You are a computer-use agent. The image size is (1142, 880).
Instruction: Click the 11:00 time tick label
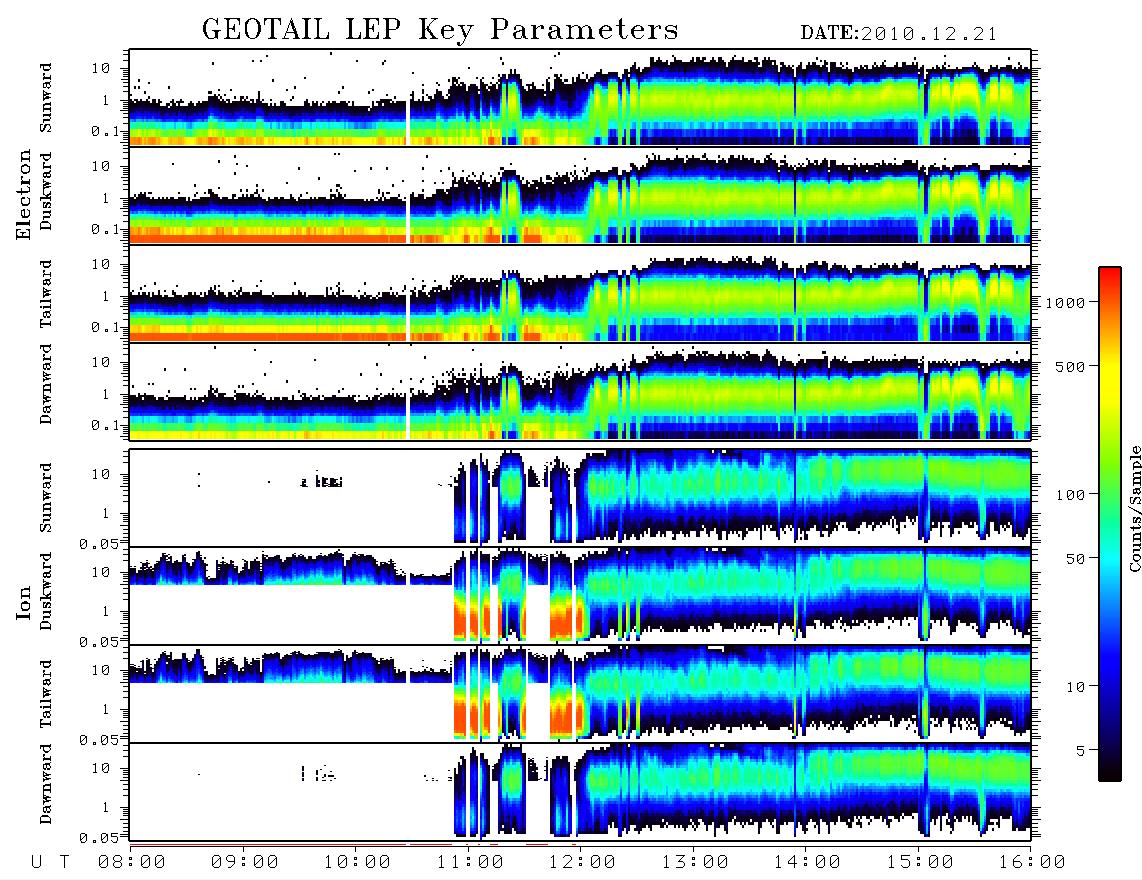[x=470, y=862]
